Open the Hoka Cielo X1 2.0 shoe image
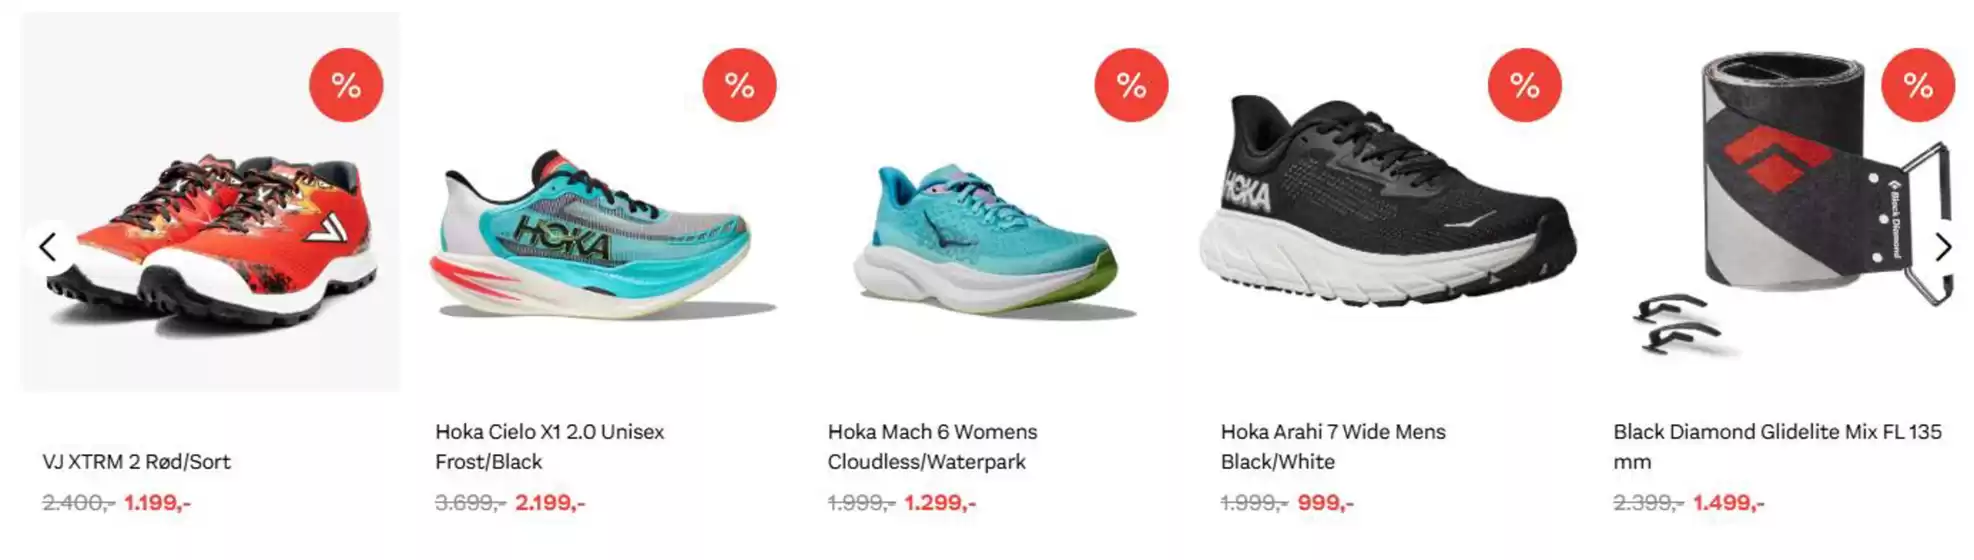The height and width of the screenshot is (560, 1974). 601,236
